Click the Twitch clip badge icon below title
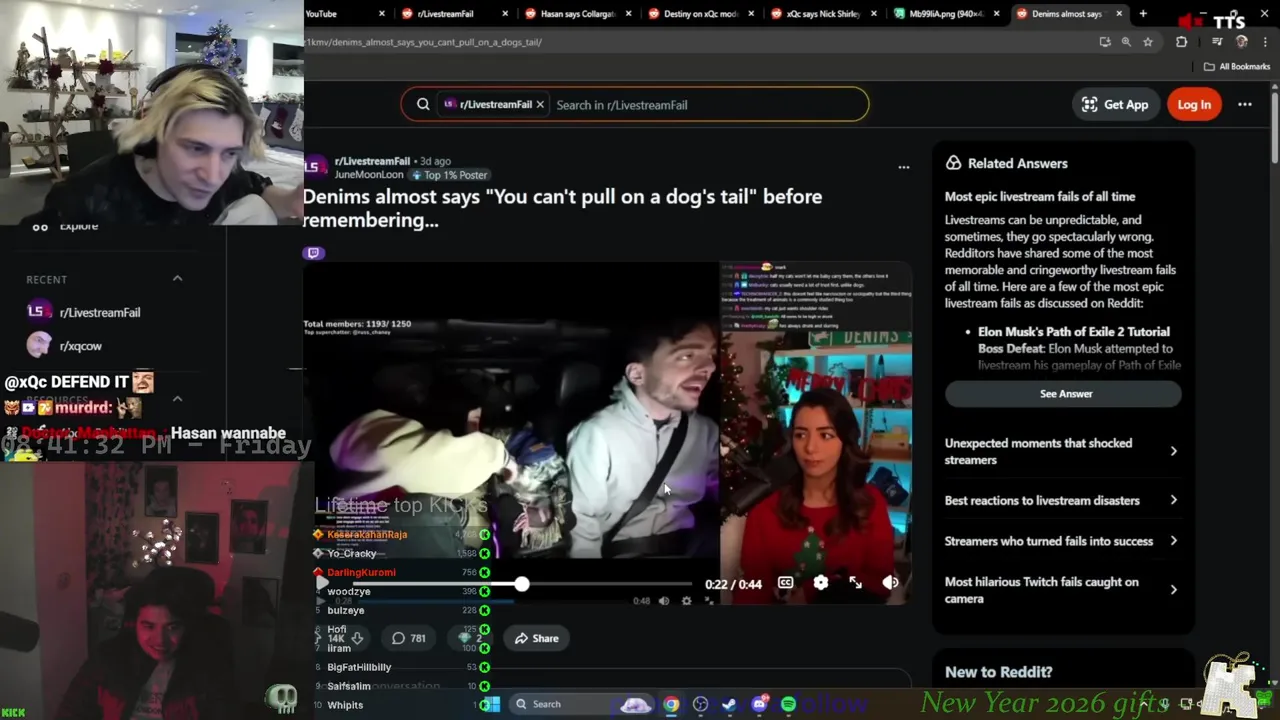The image size is (1280, 720). pyautogui.click(x=314, y=253)
